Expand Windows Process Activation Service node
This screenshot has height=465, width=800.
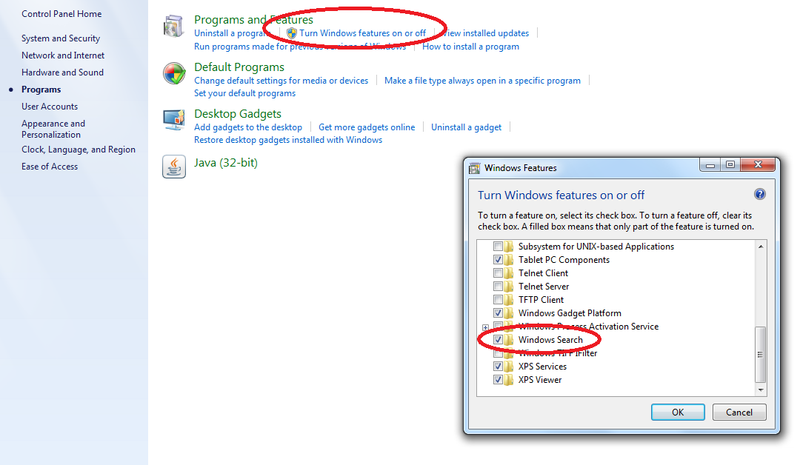pyautogui.click(x=485, y=327)
